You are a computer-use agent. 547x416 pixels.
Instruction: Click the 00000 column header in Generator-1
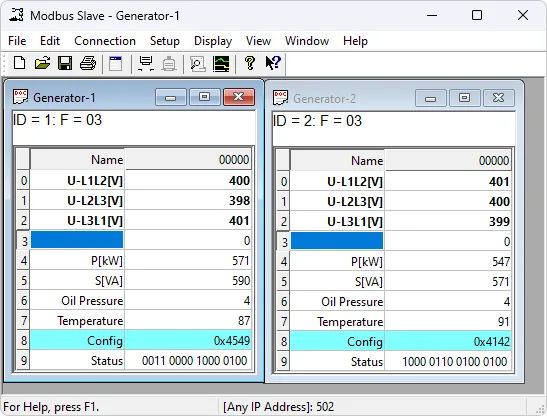[x=188, y=159]
